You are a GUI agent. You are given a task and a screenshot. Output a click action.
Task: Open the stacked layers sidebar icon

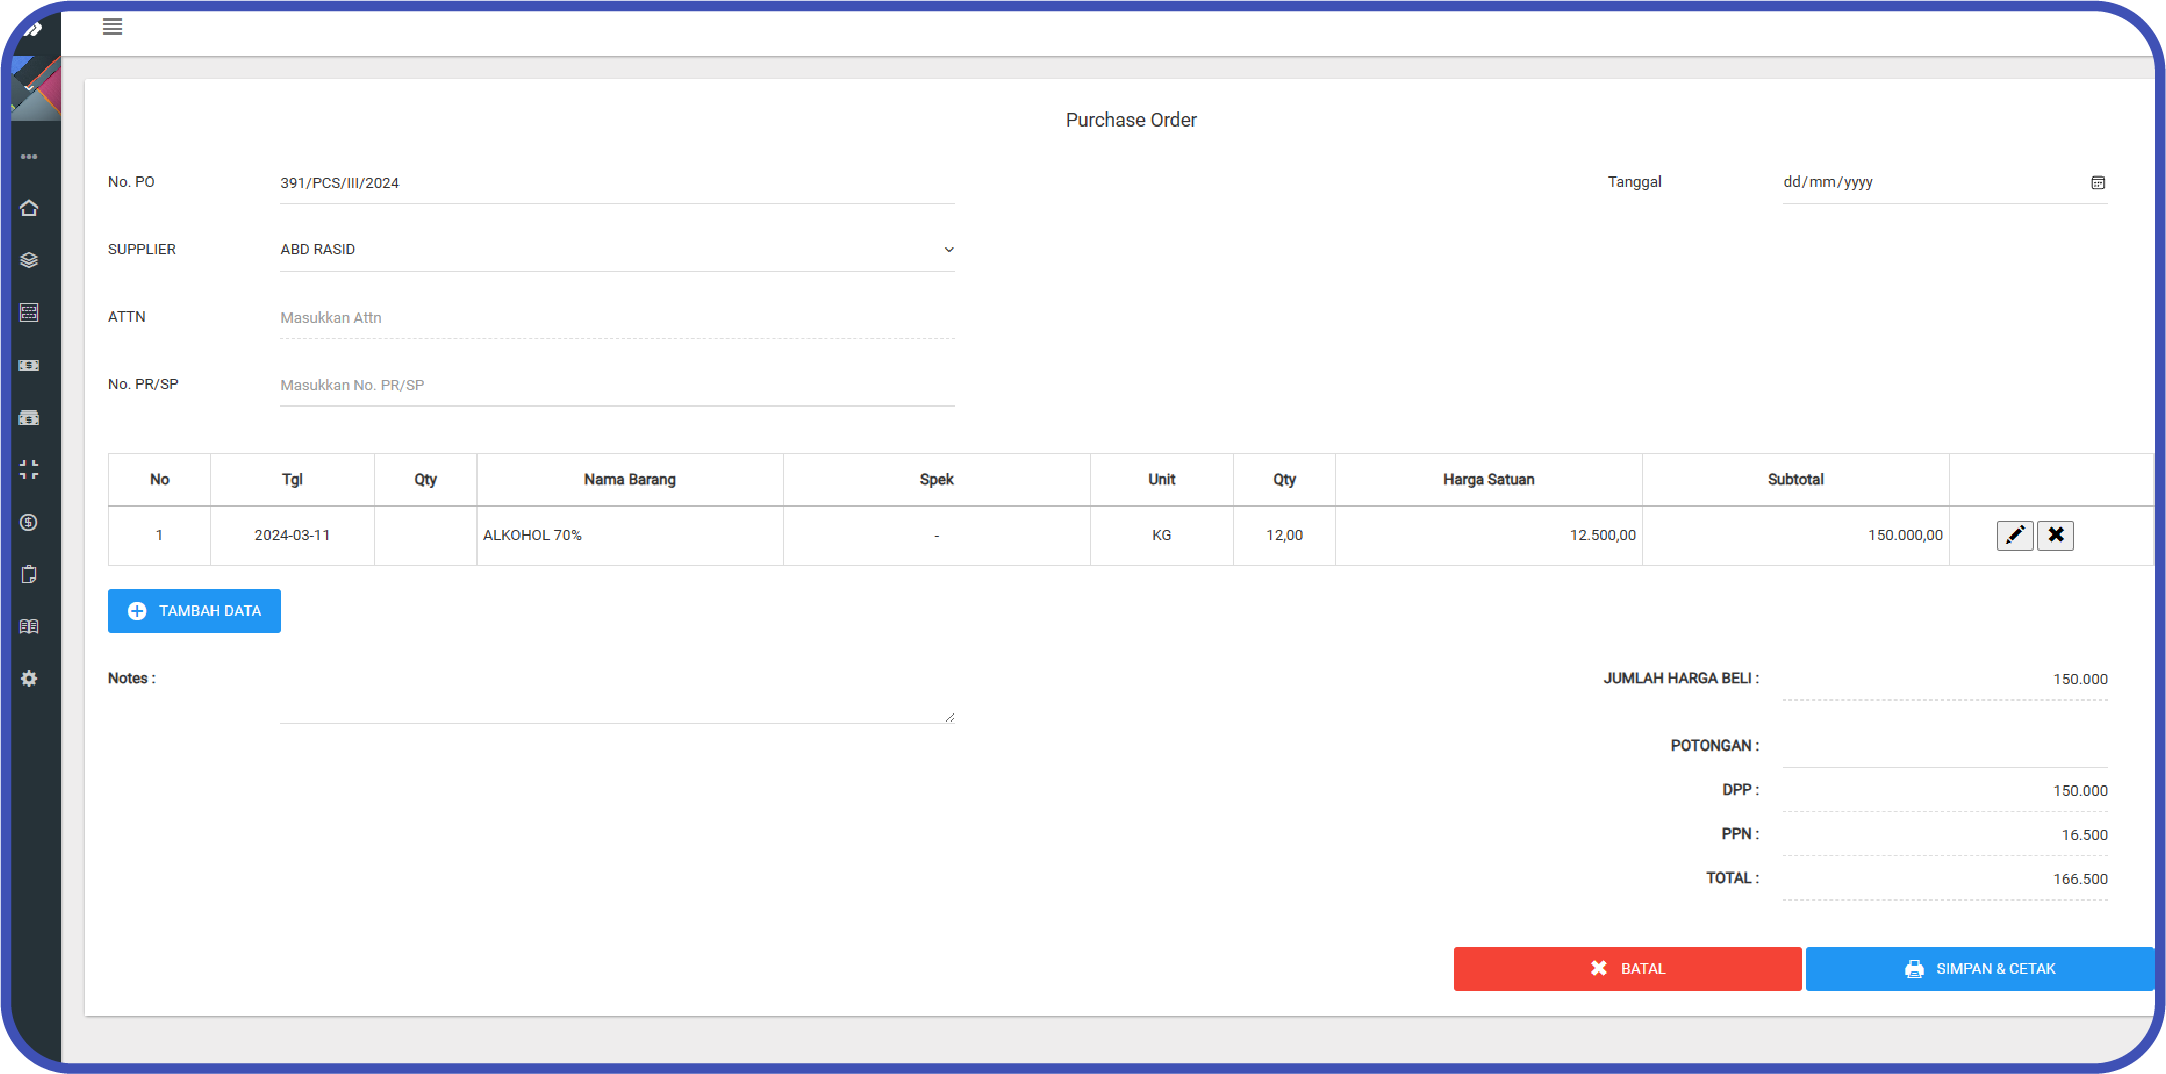[29, 260]
